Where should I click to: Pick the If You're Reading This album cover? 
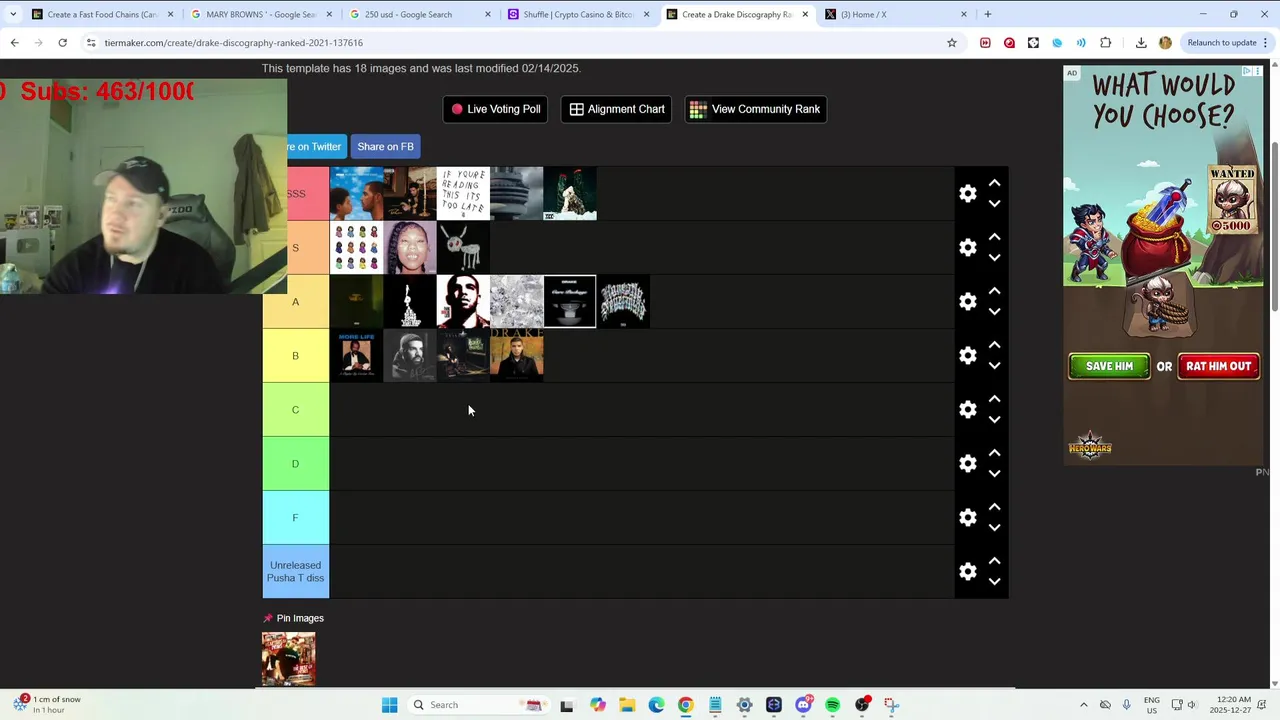pyautogui.click(x=463, y=193)
